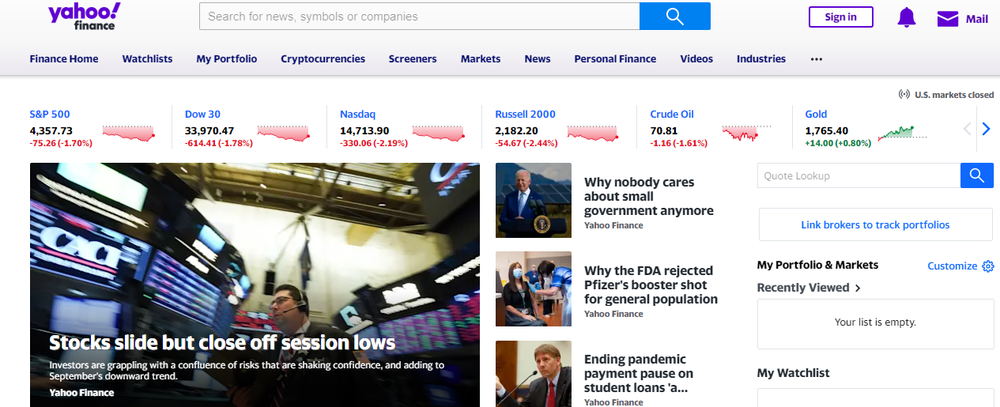1000x407 pixels.
Task: Open the Mail envelope icon
Action: [948, 19]
